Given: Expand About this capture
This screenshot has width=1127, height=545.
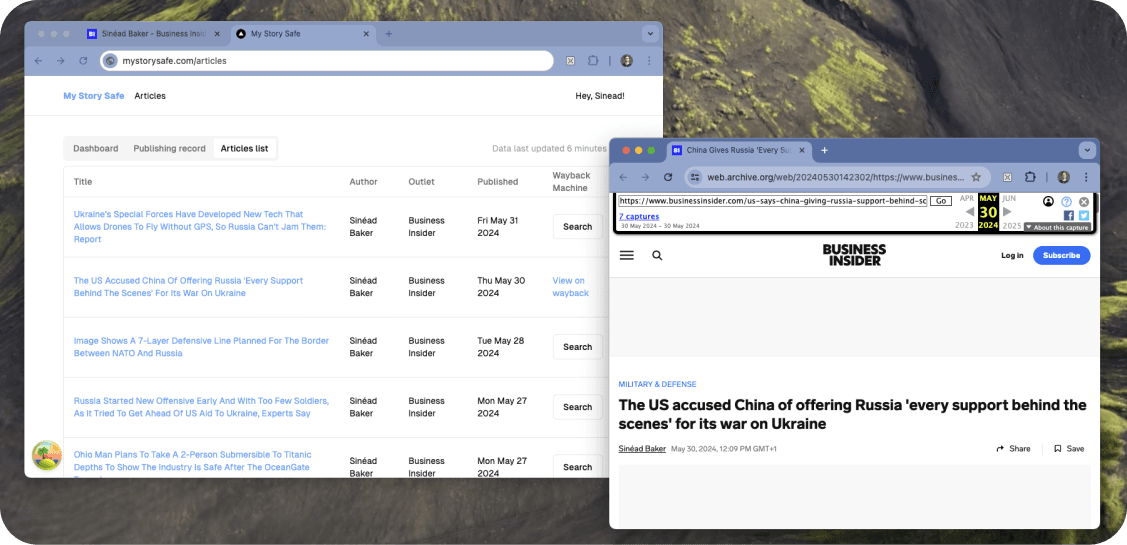Looking at the screenshot, I should (1057, 227).
